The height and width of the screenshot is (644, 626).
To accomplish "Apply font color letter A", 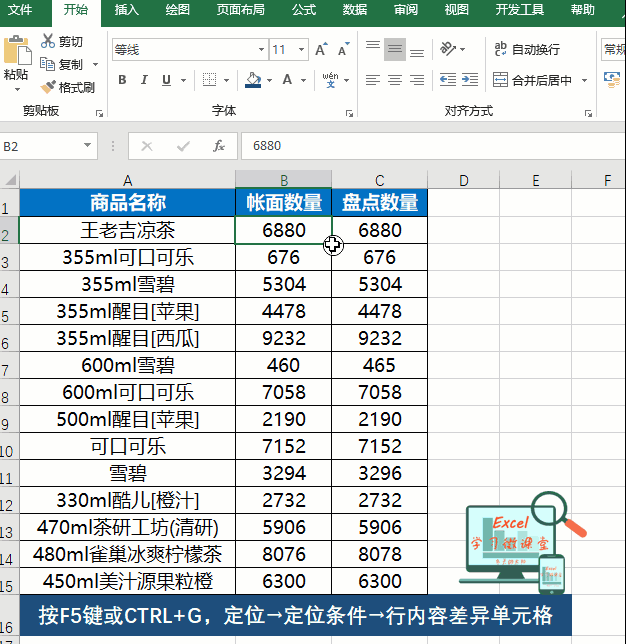I will [287, 80].
